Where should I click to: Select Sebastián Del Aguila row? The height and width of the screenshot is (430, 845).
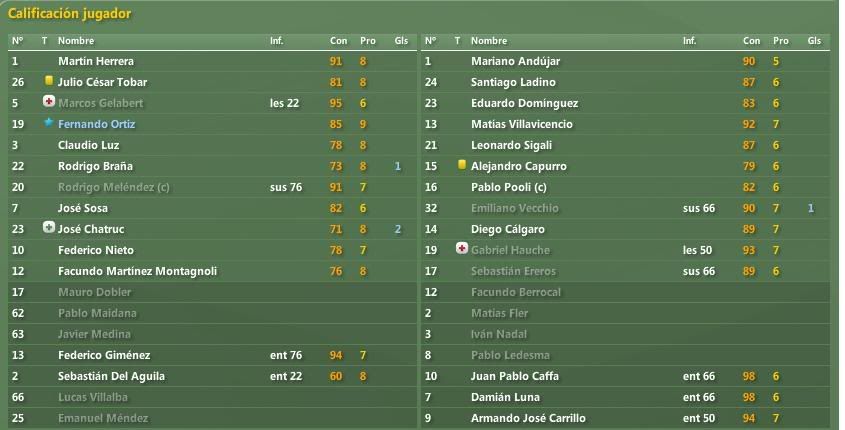click(212, 376)
